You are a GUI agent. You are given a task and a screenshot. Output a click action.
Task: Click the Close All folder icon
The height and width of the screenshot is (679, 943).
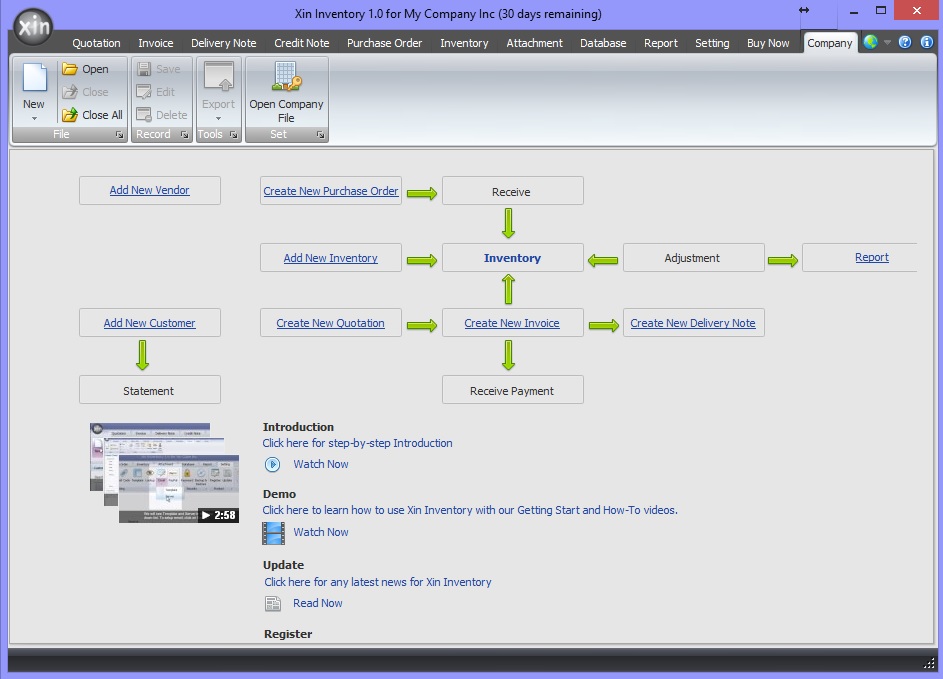(x=70, y=115)
